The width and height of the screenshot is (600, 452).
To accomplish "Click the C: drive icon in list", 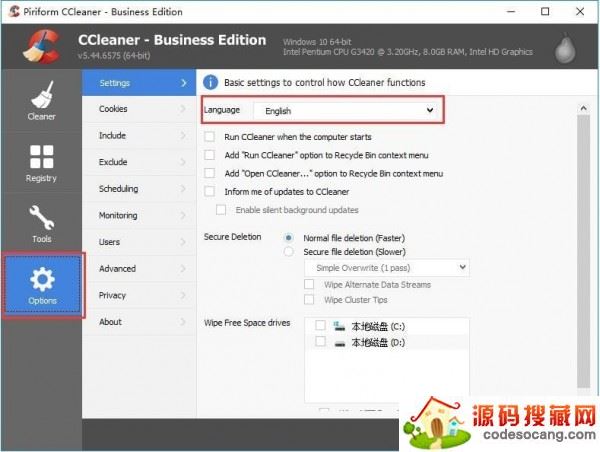I will pyautogui.click(x=338, y=326).
